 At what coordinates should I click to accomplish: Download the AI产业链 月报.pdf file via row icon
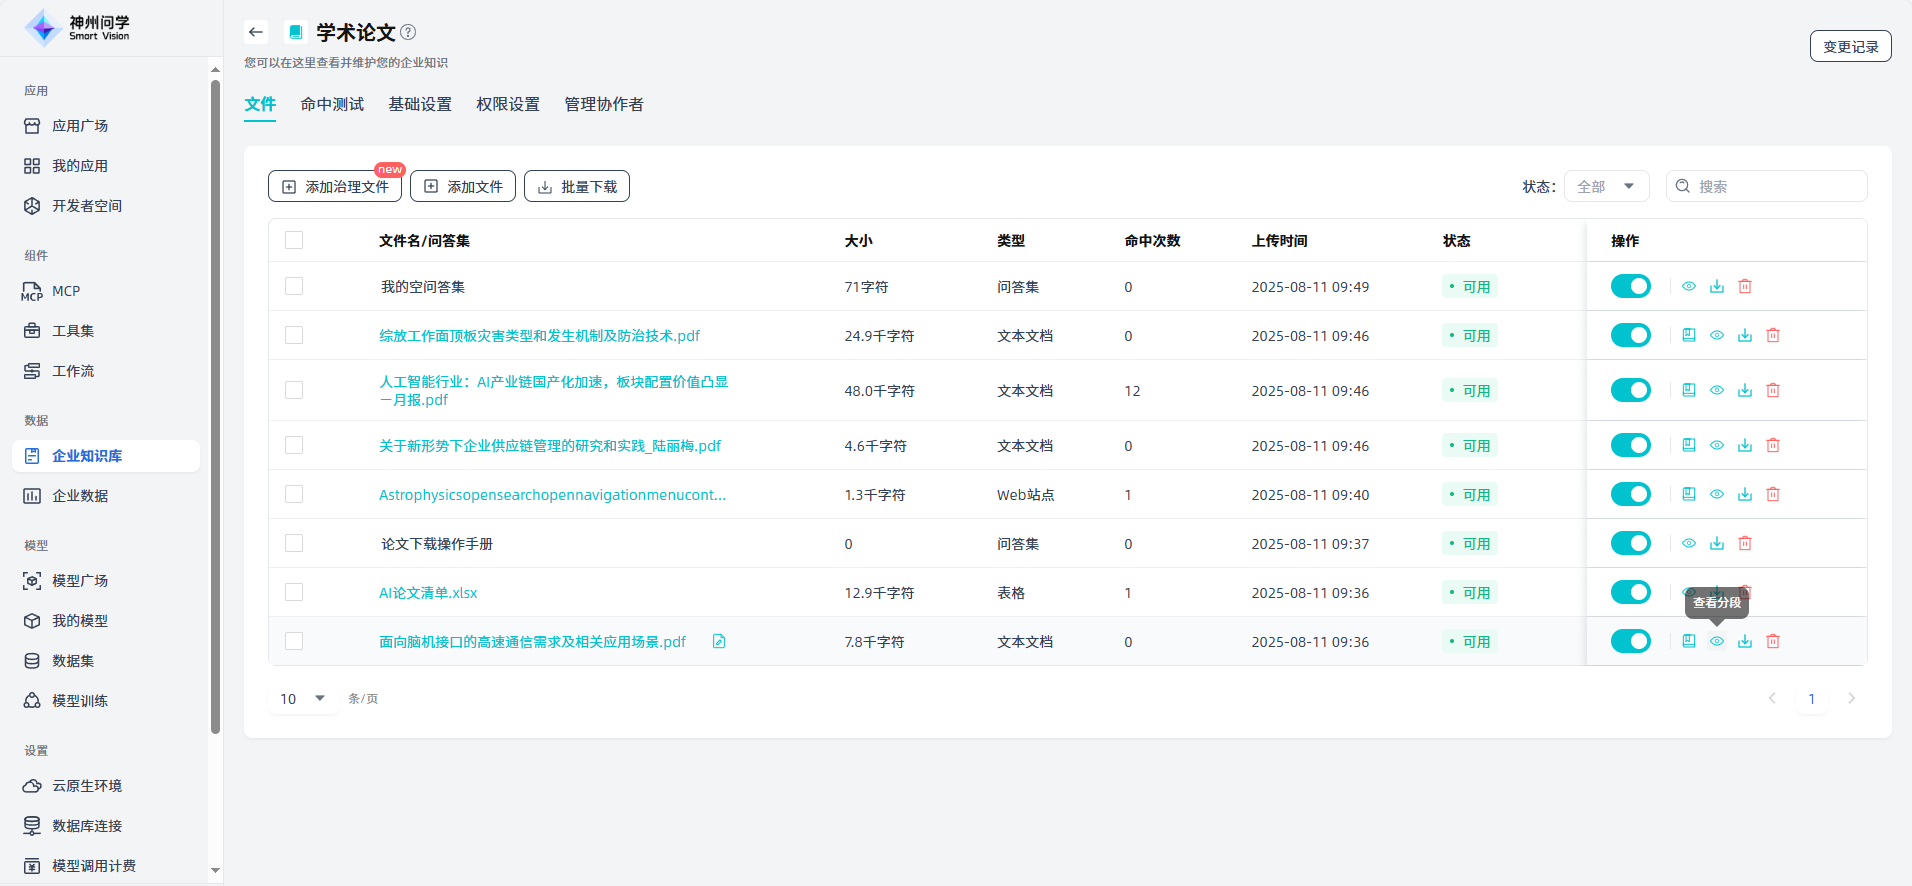(1745, 390)
